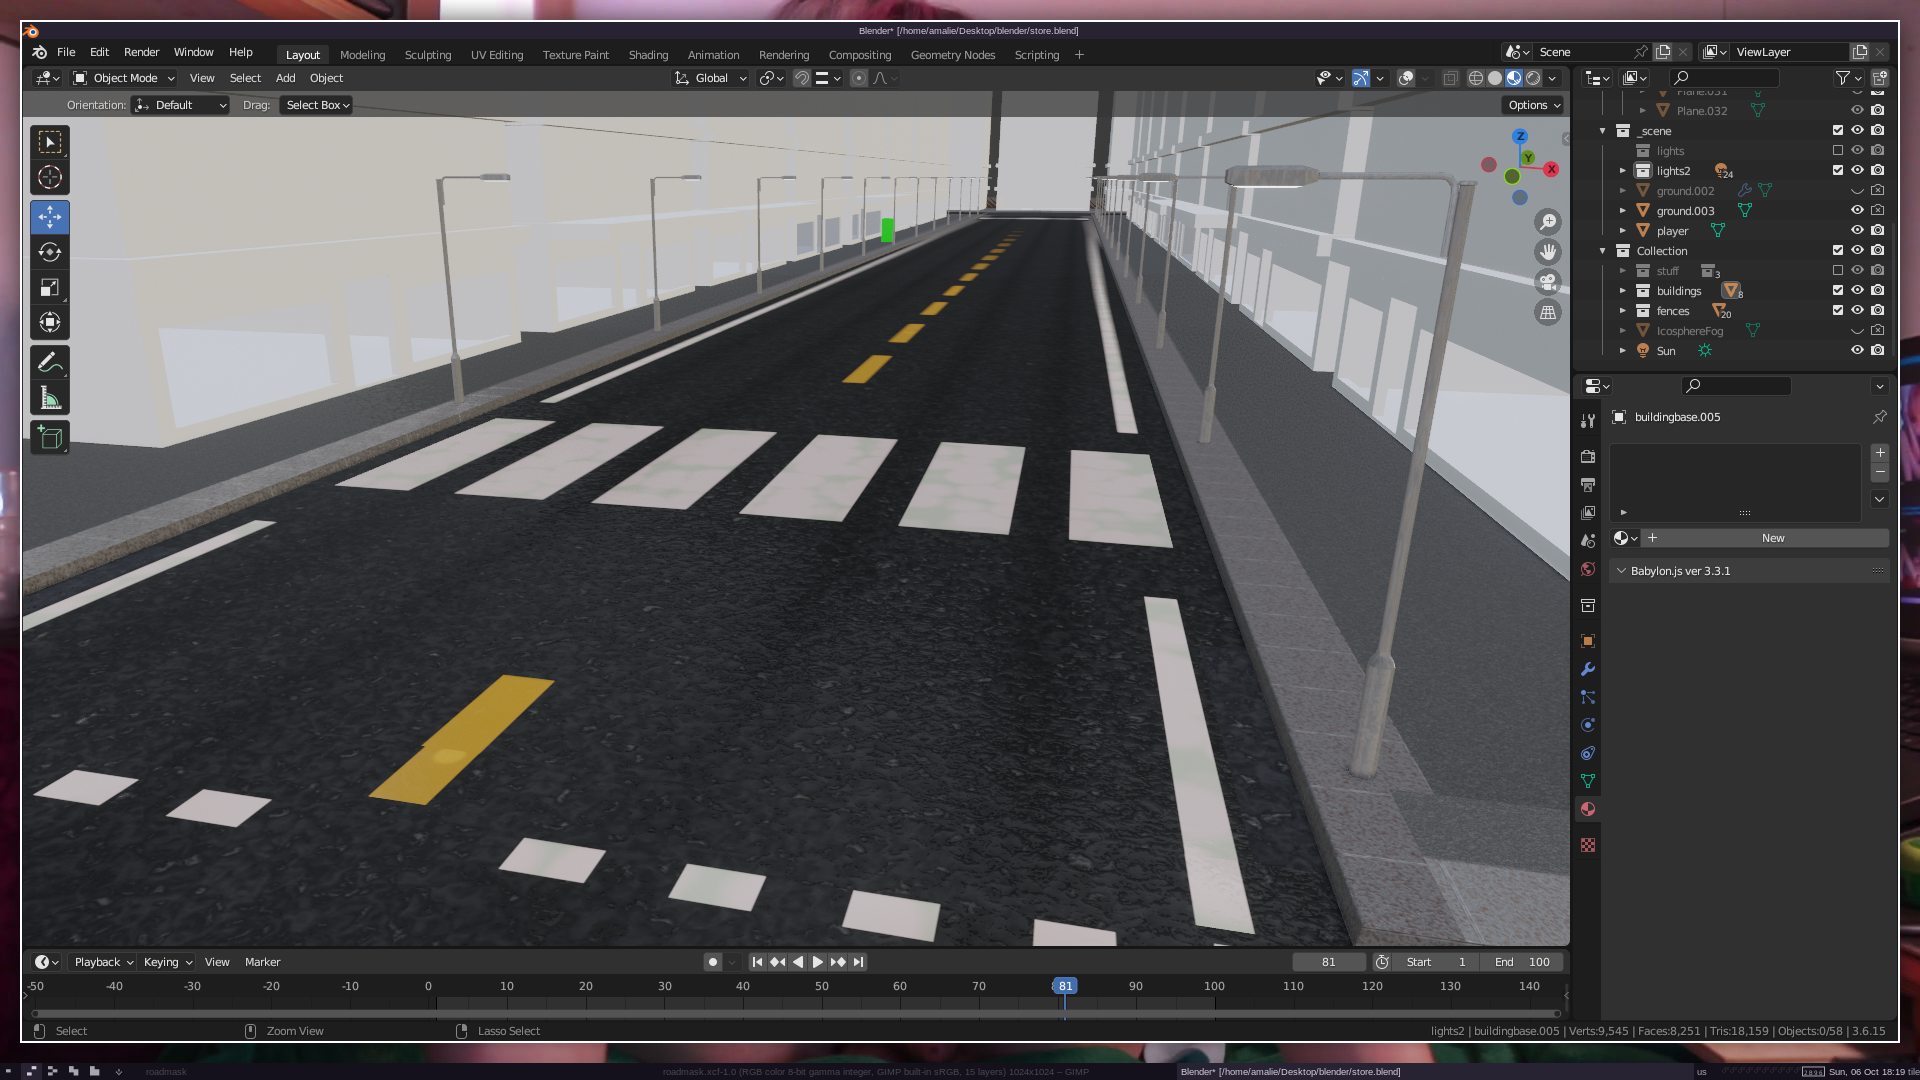Toggle camera view in viewport
This screenshot has height=1080, width=1920.
[x=1548, y=282]
